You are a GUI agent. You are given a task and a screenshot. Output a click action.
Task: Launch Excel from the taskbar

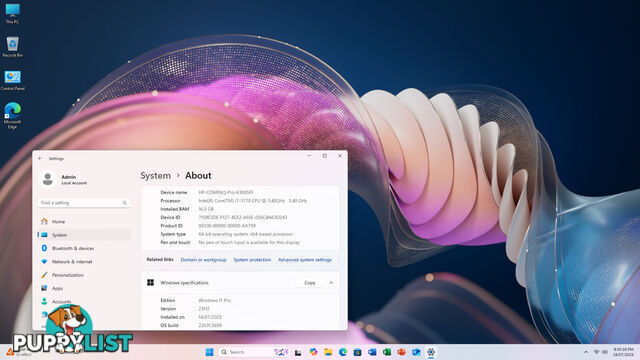[387, 352]
